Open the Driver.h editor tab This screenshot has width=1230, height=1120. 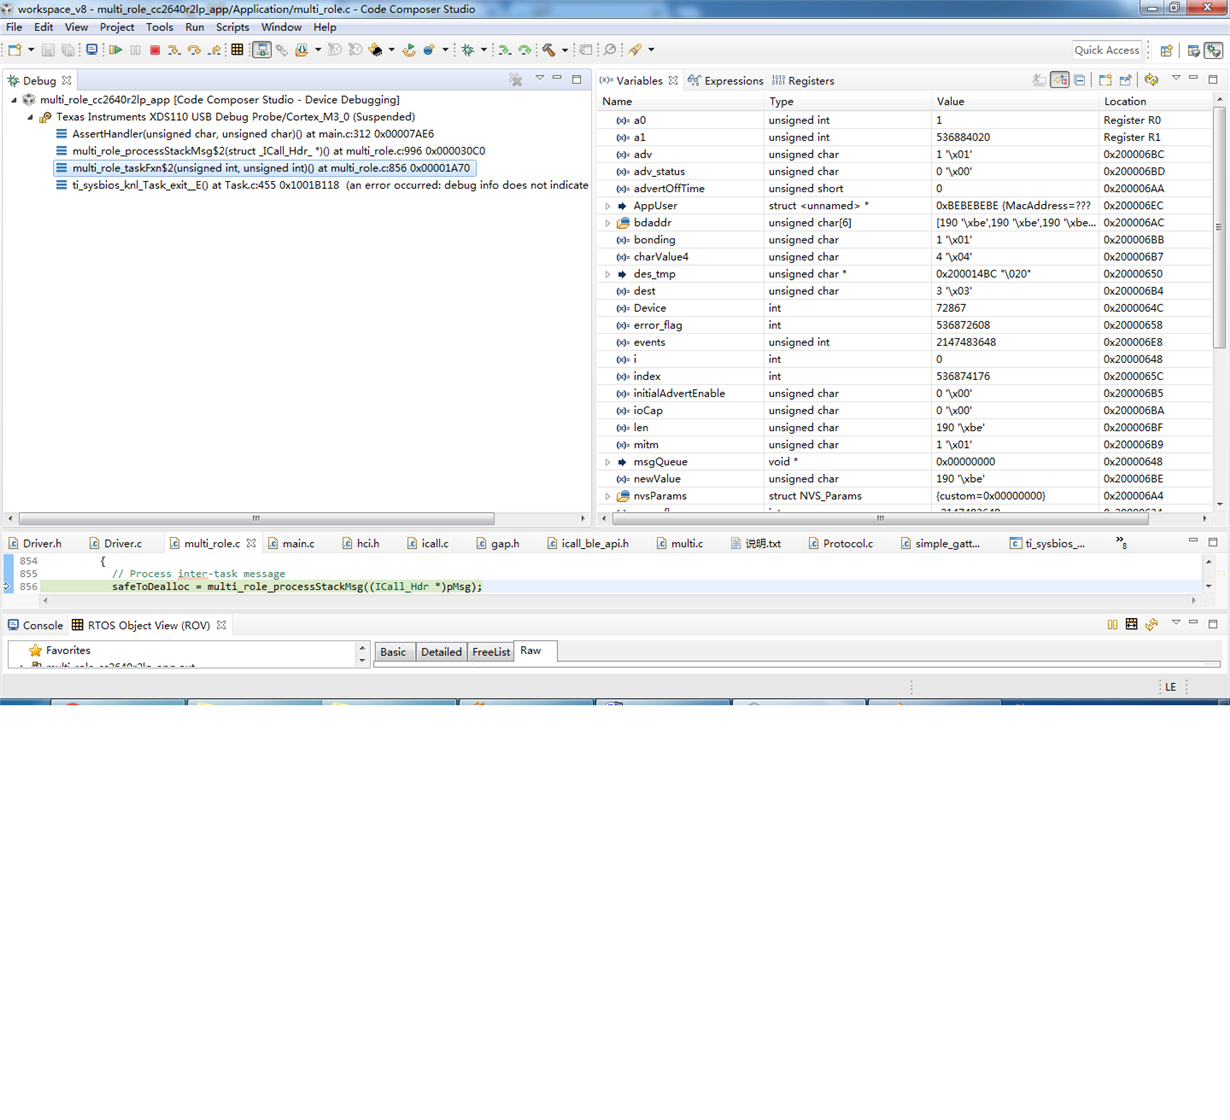(35, 543)
